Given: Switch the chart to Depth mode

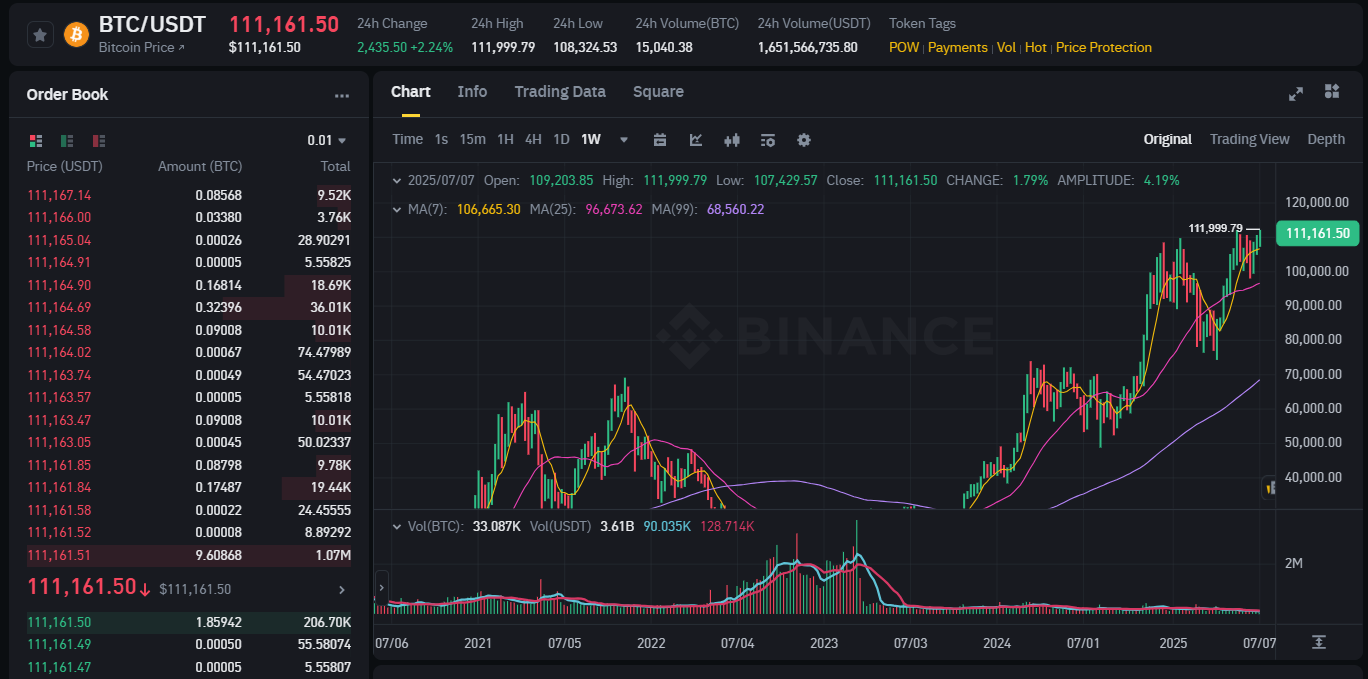Looking at the screenshot, I should click(1325, 139).
